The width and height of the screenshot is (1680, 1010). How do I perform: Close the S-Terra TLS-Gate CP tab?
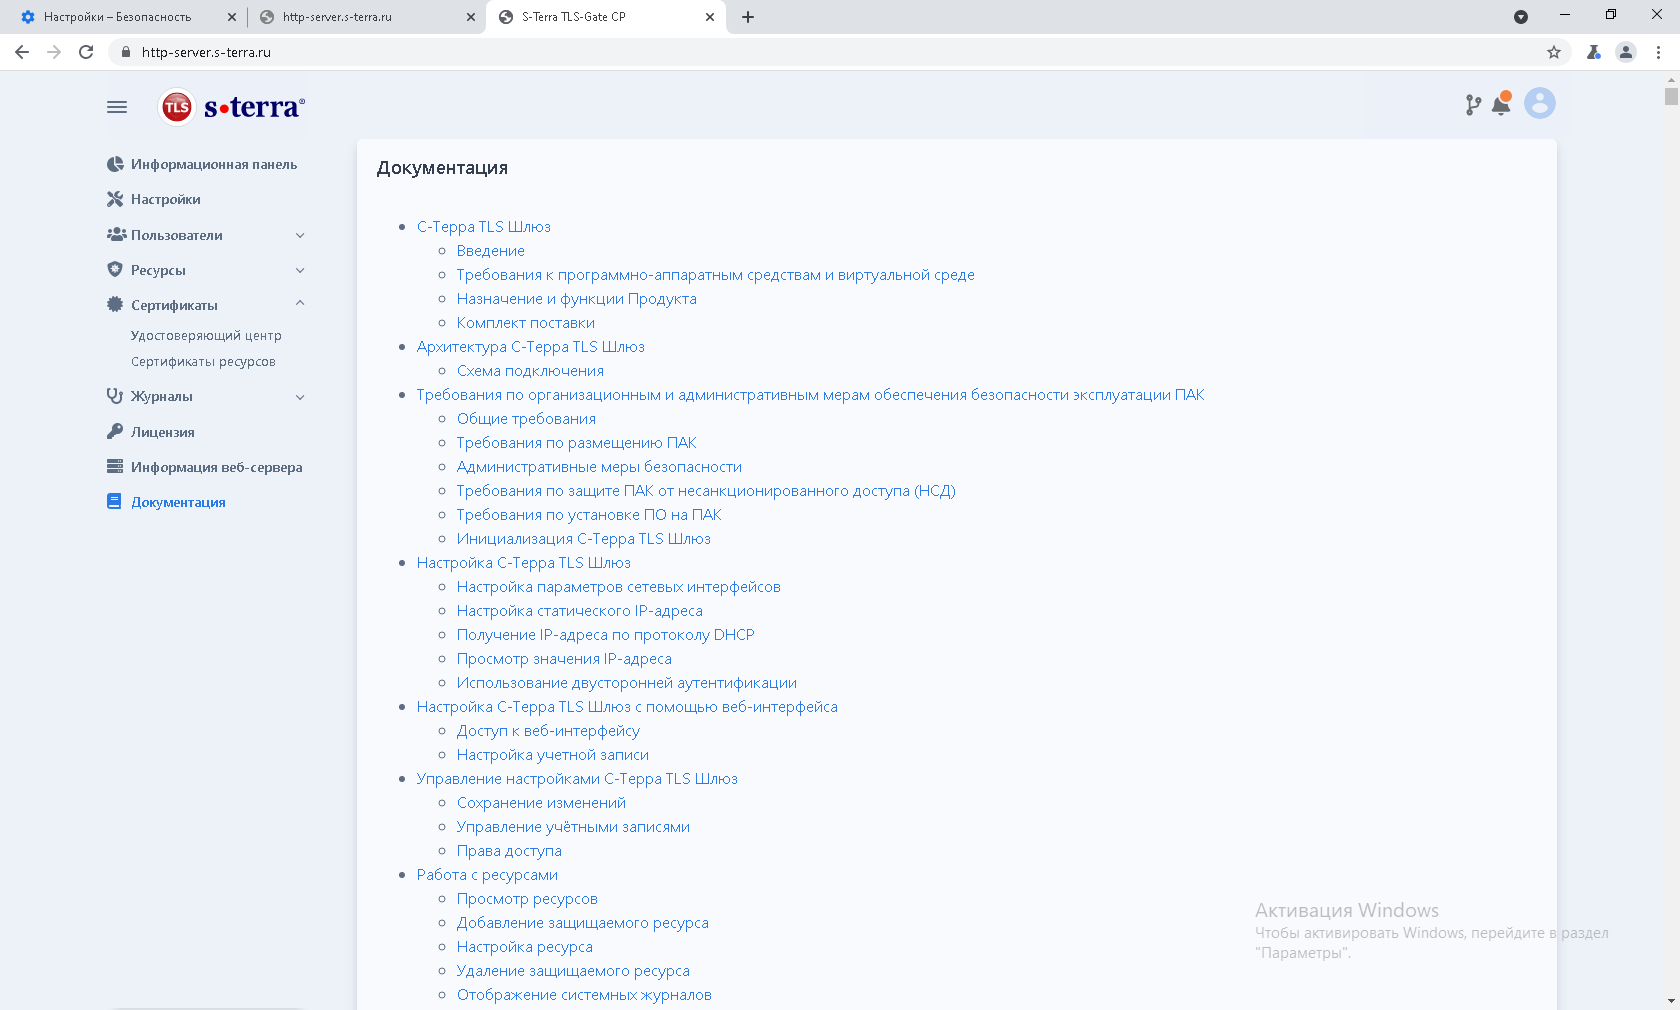coord(710,17)
